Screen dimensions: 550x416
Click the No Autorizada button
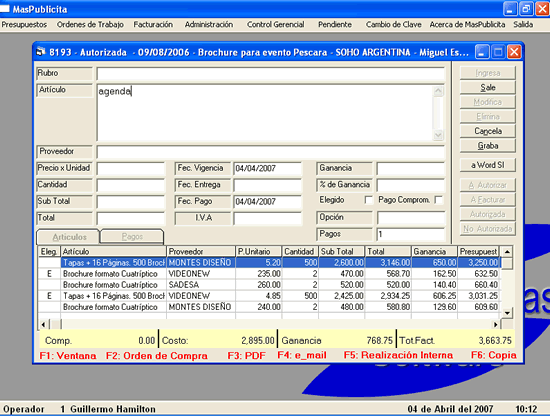point(488,229)
